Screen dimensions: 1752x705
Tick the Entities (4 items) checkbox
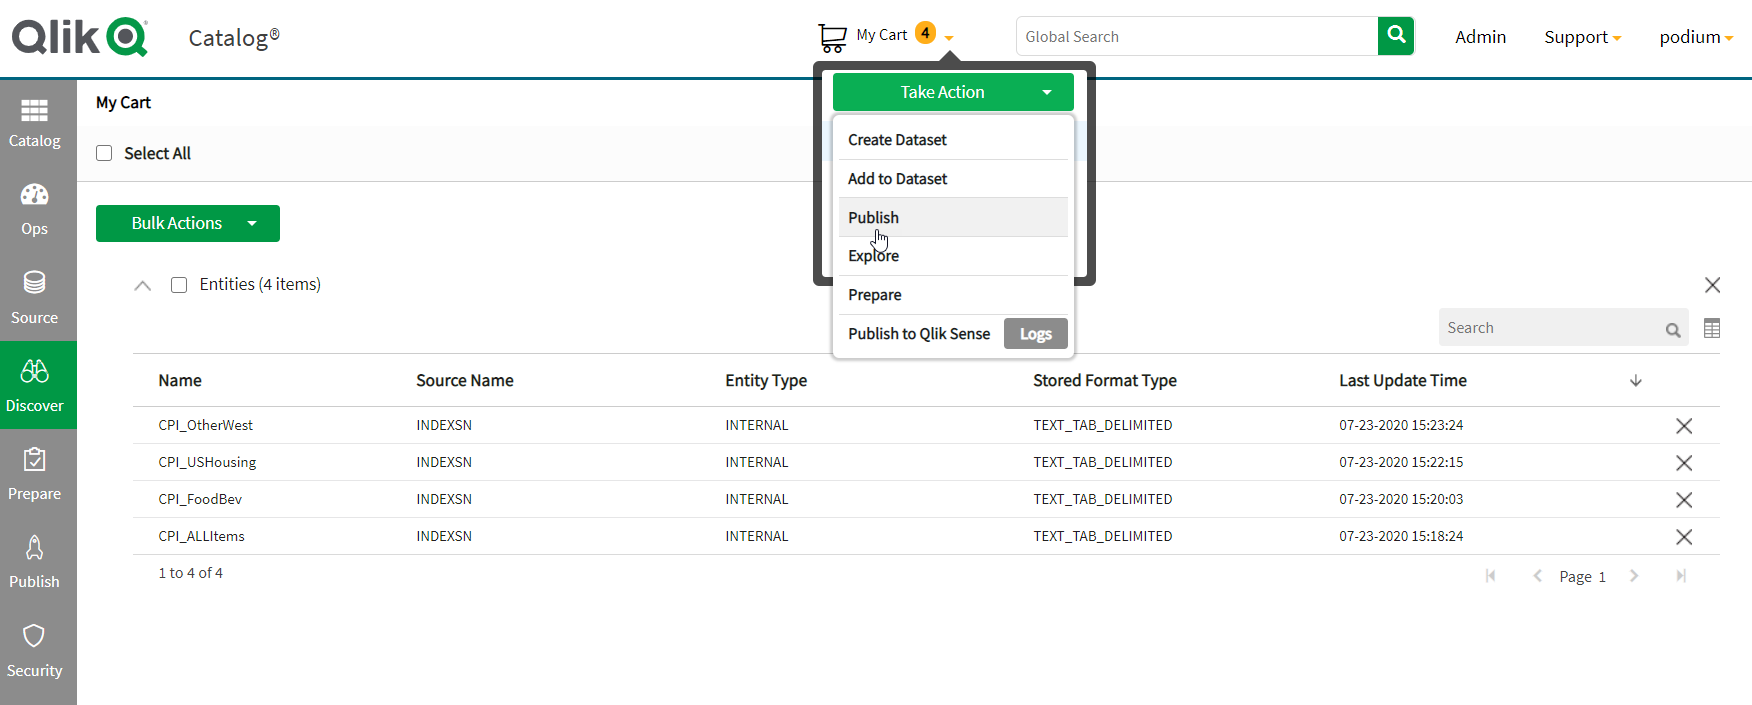click(x=179, y=285)
